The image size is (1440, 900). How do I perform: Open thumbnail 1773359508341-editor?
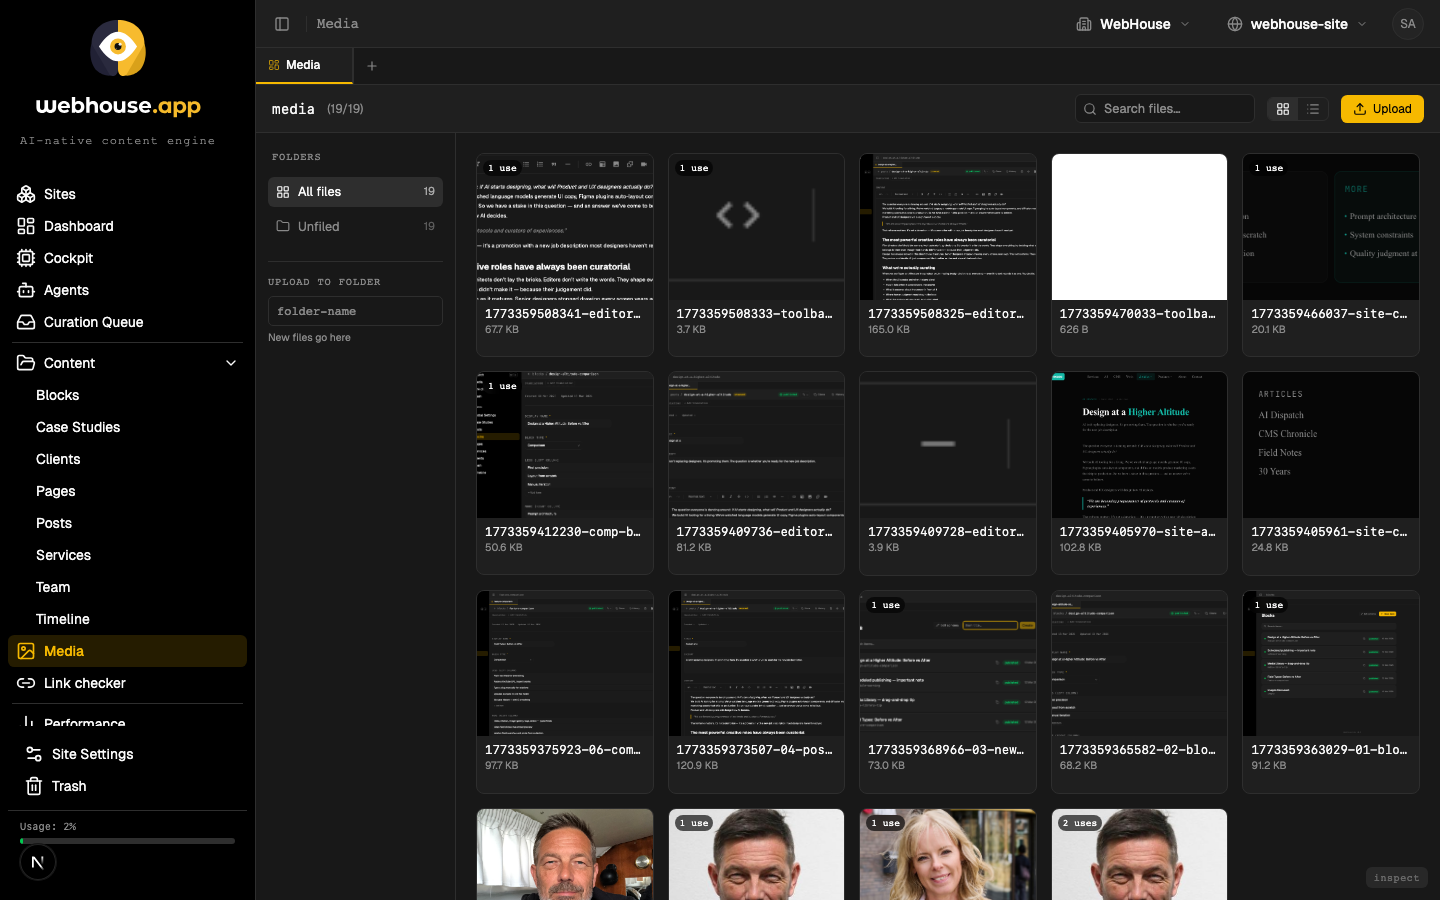565,227
